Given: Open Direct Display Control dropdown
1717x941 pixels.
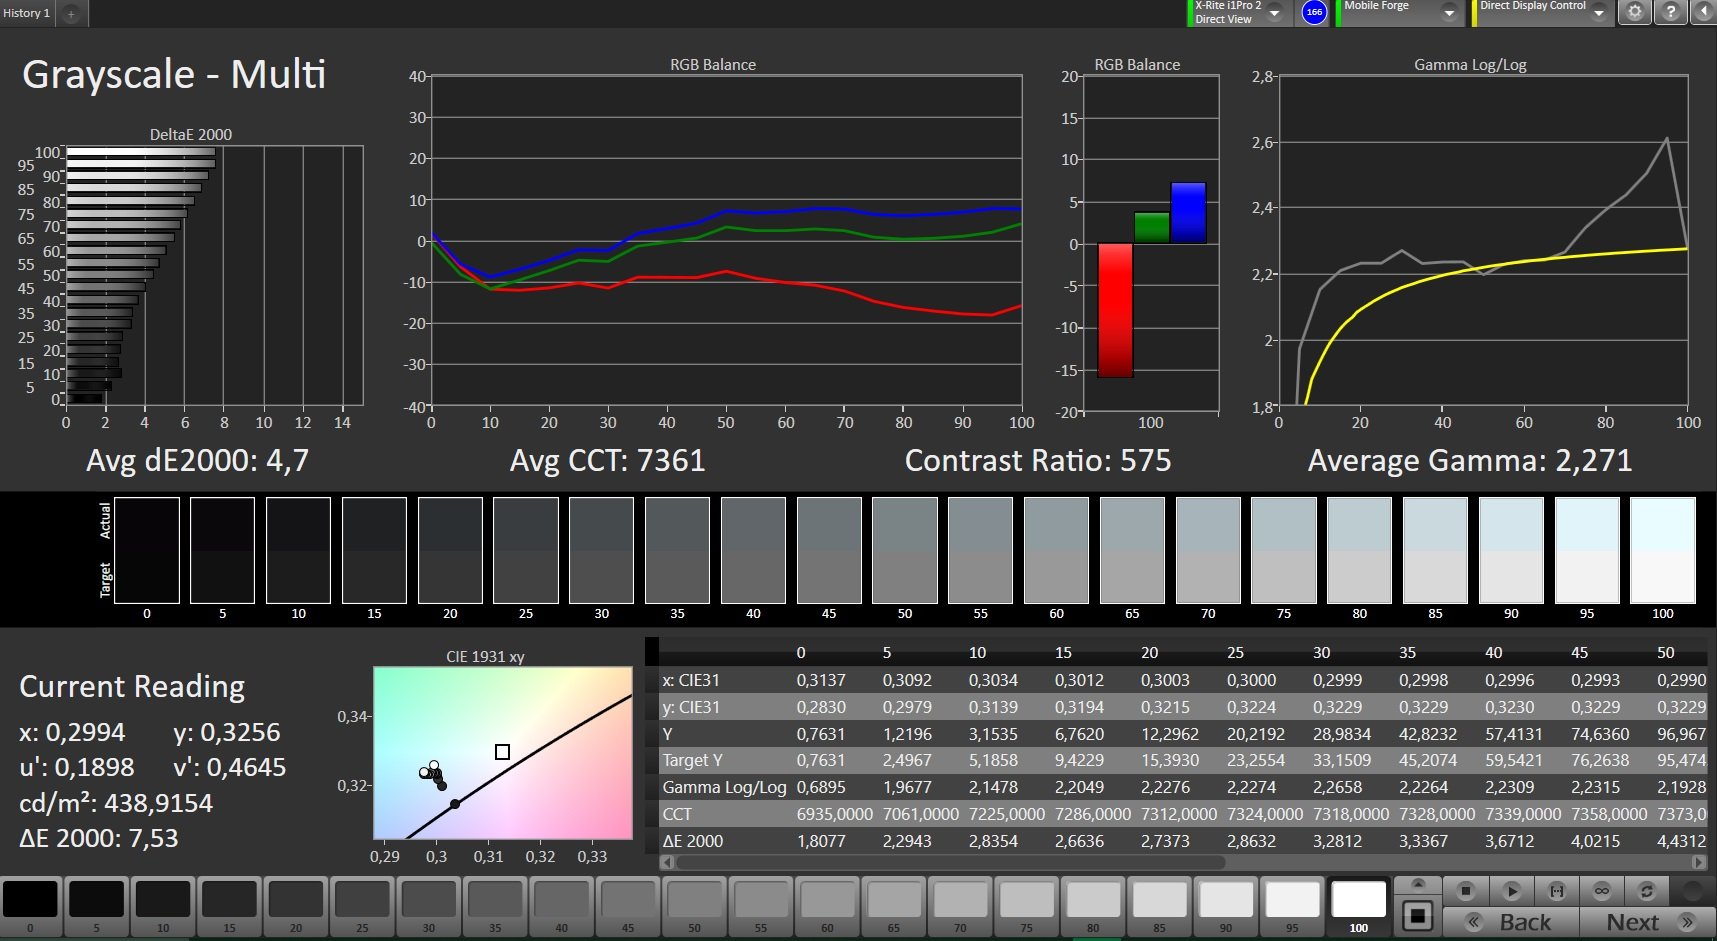Looking at the screenshot, I should [1599, 13].
